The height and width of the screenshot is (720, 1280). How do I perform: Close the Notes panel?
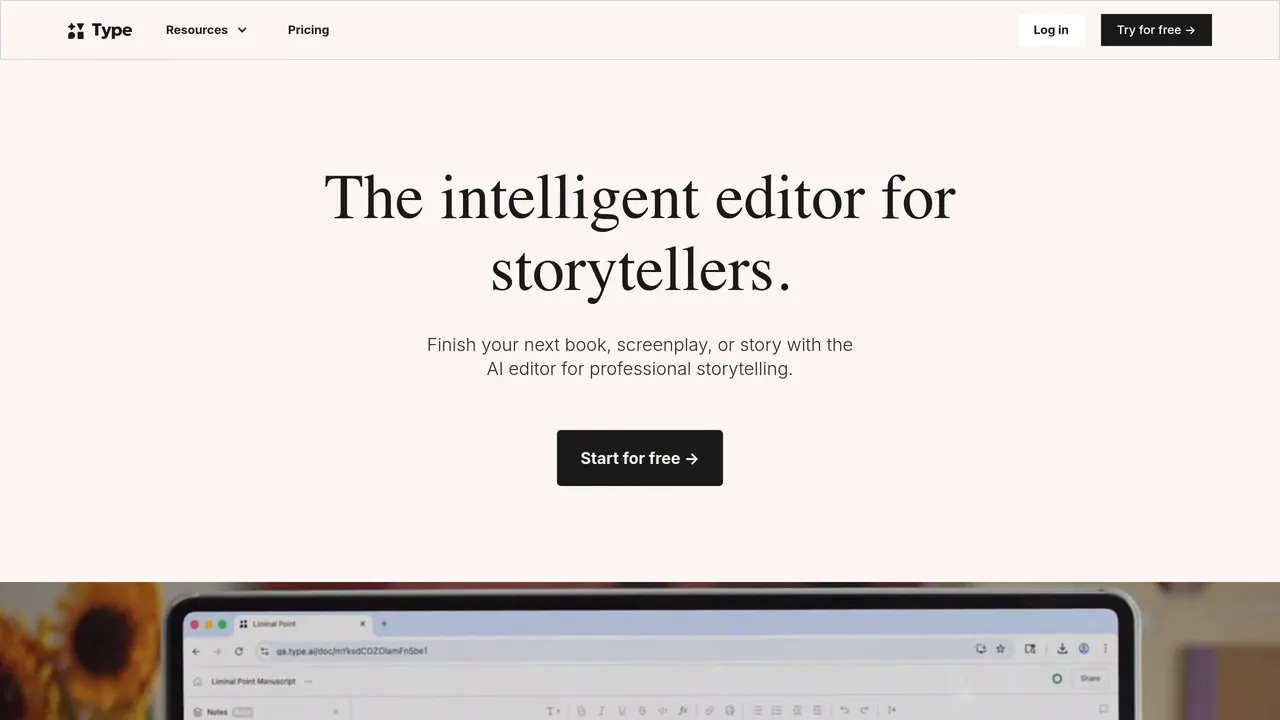[335, 712]
